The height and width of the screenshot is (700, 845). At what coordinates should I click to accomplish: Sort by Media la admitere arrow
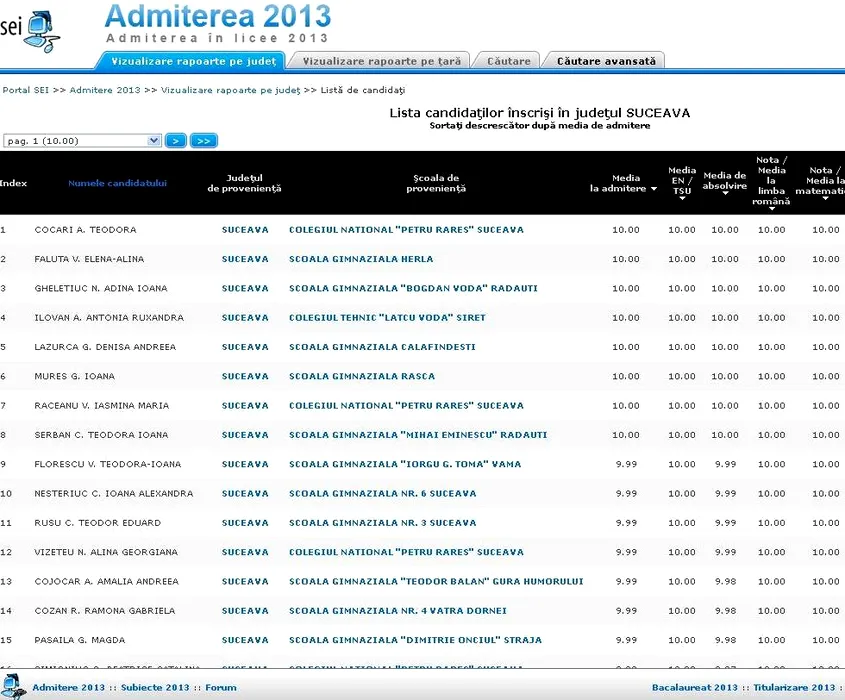[x=654, y=189]
